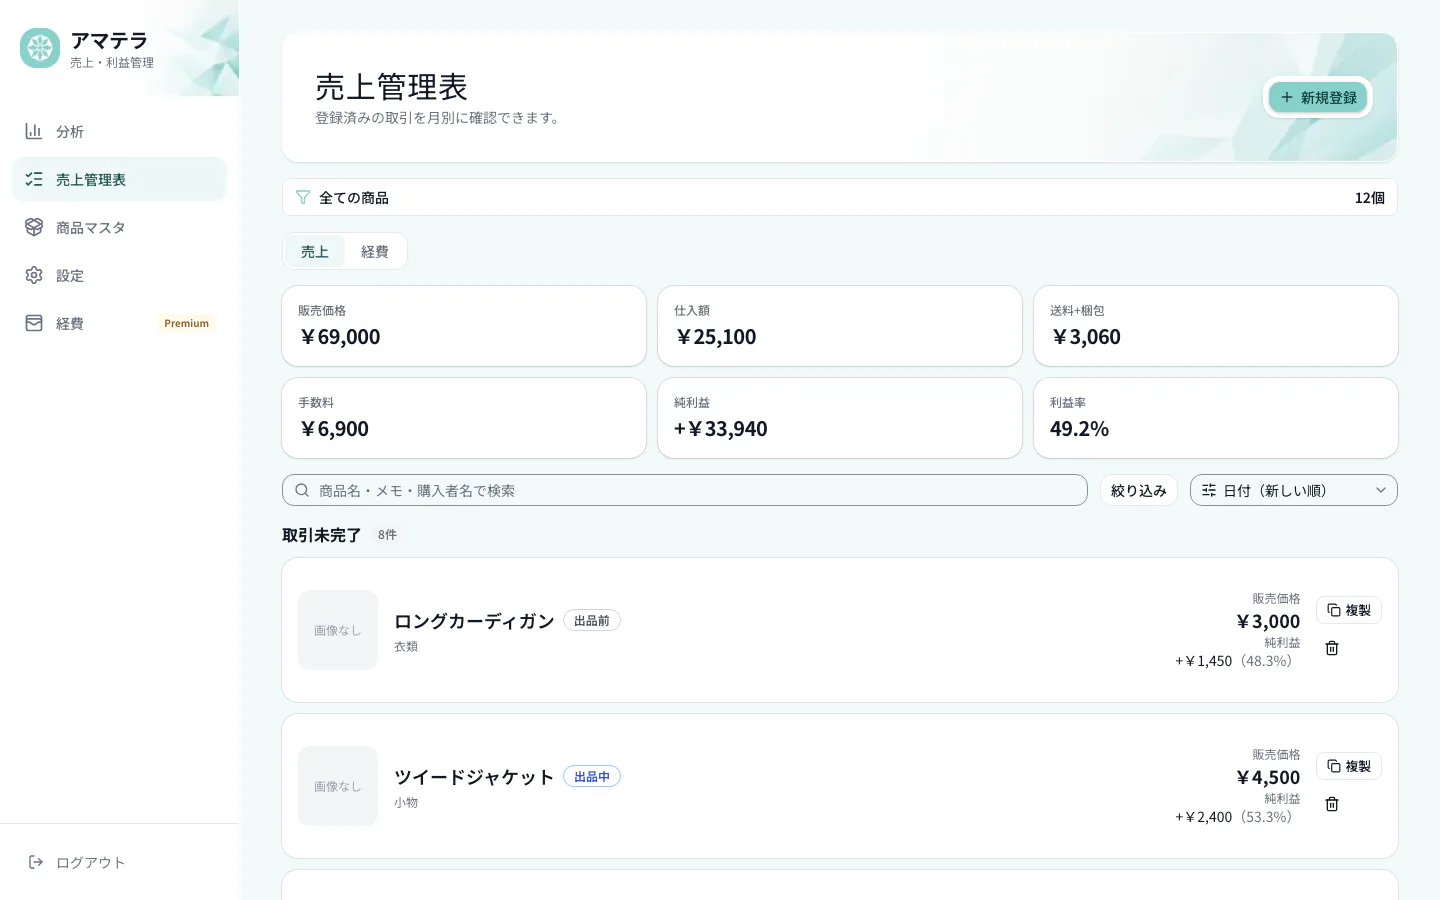
Task: Click the 仕入額 ￥25,100 summary card
Action: pyautogui.click(x=840, y=326)
